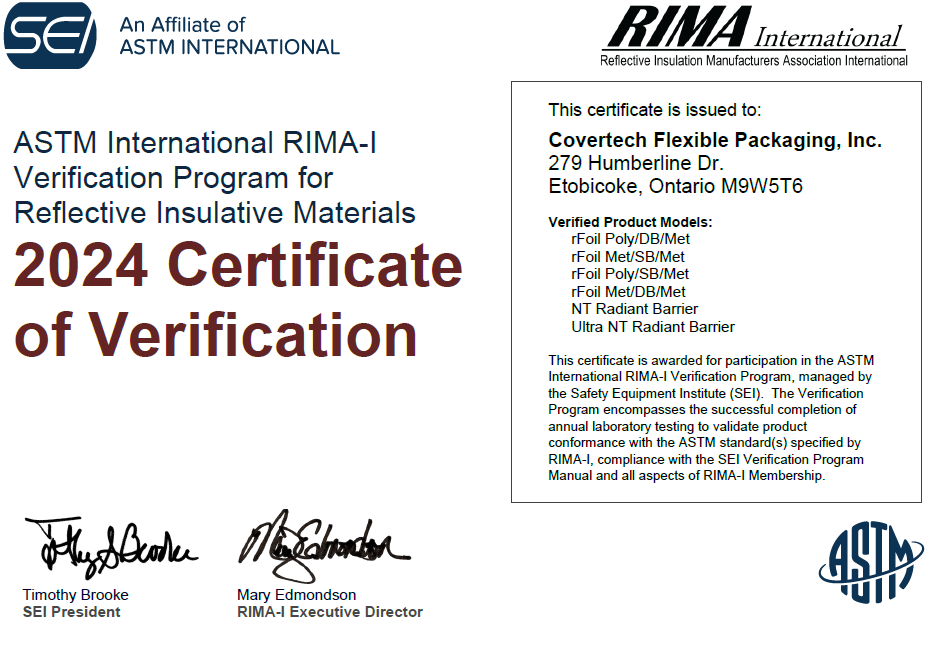Click the "This certificate is issued to:" line

coord(654,110)
